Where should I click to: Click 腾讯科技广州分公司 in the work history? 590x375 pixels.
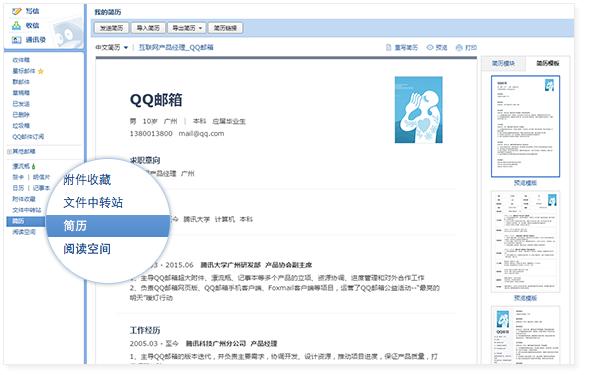[x=216, y=344]
